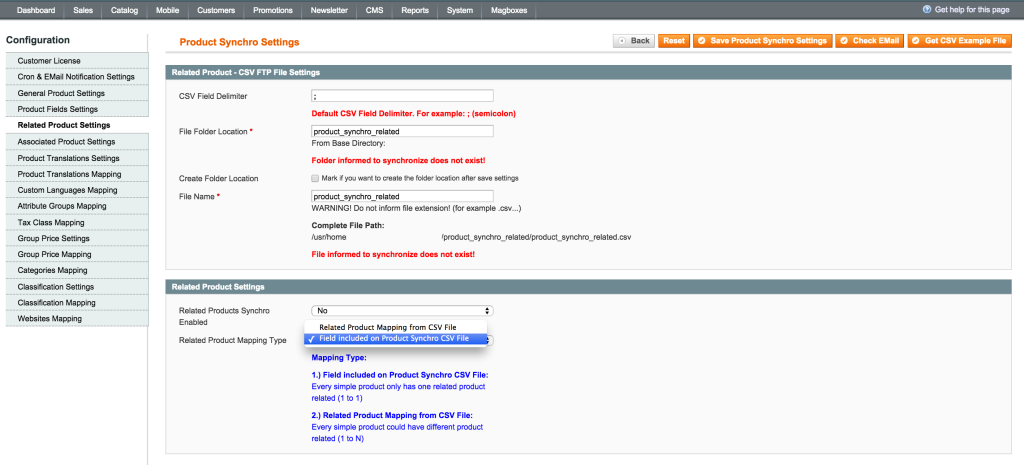The height and width of the screenshot is (465, 1024).
Task: Click Folder informed does not exist warning
Action: pos(398,160)
